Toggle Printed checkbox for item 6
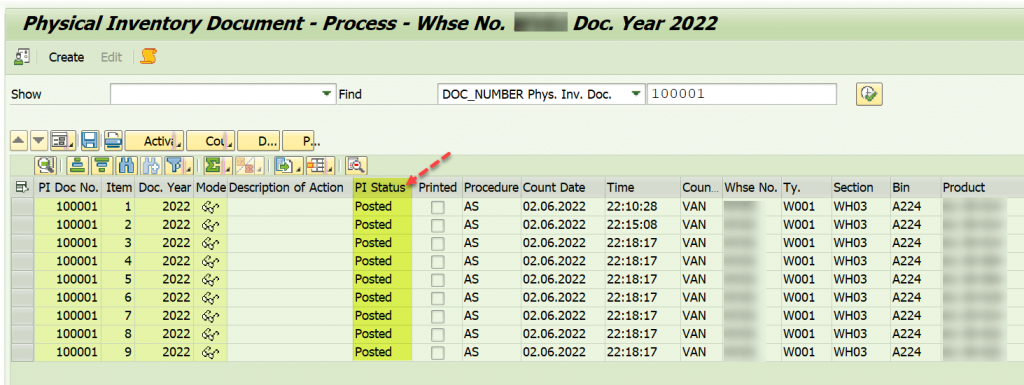1024x385 pixels. [438, 298]
